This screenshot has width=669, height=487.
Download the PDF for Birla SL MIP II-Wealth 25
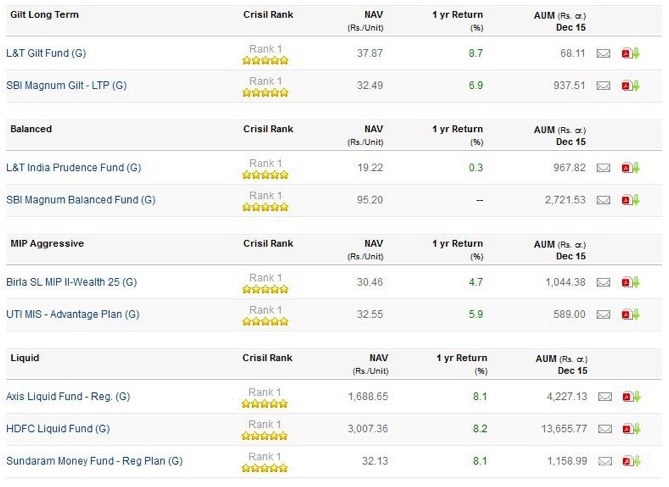click(x=630, y=282)
